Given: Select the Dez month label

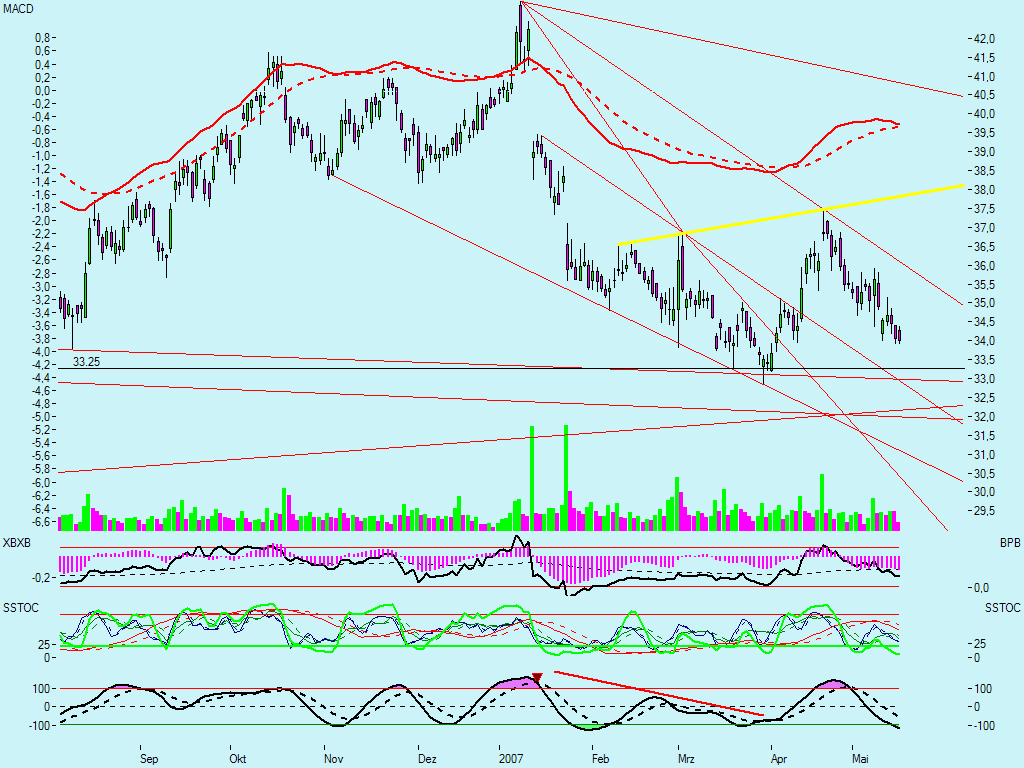Looking at the screenshot, I should tap(427, 759).
